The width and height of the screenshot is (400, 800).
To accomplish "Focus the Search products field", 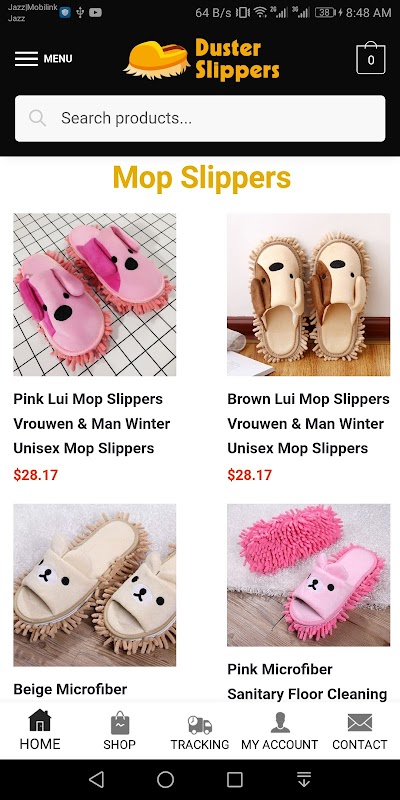I will pos(200,118).
